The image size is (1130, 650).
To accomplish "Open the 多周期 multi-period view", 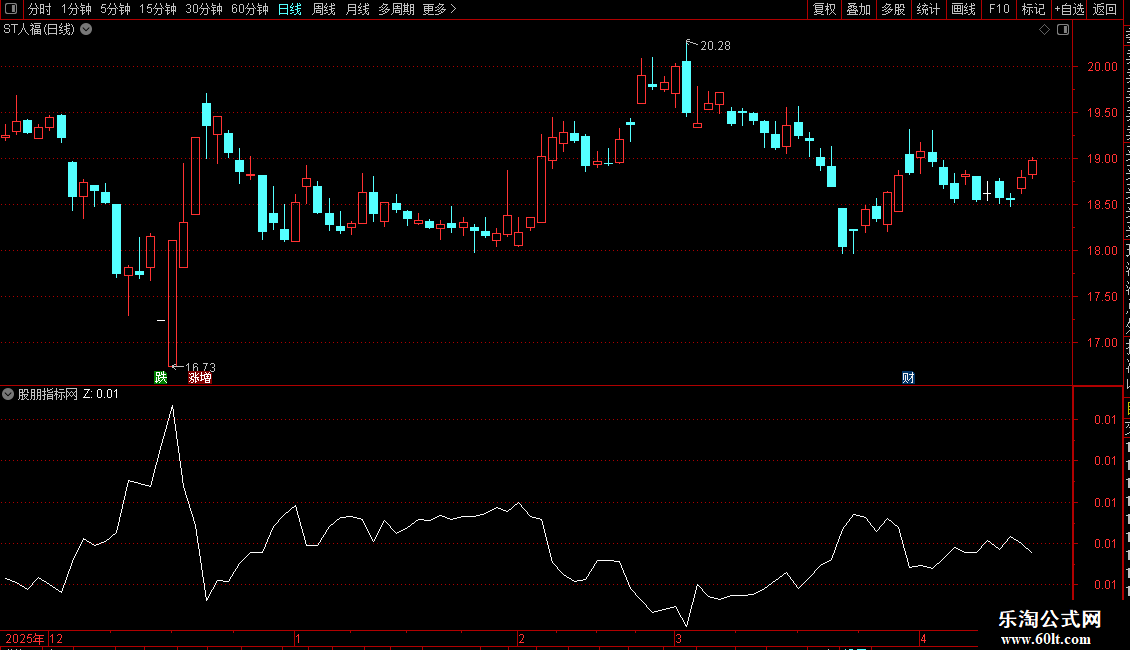I will click(396, 9).
